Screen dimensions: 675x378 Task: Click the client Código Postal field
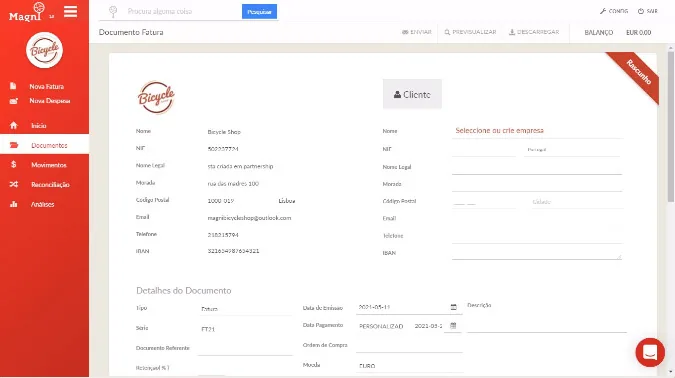(x=484, y=202)
